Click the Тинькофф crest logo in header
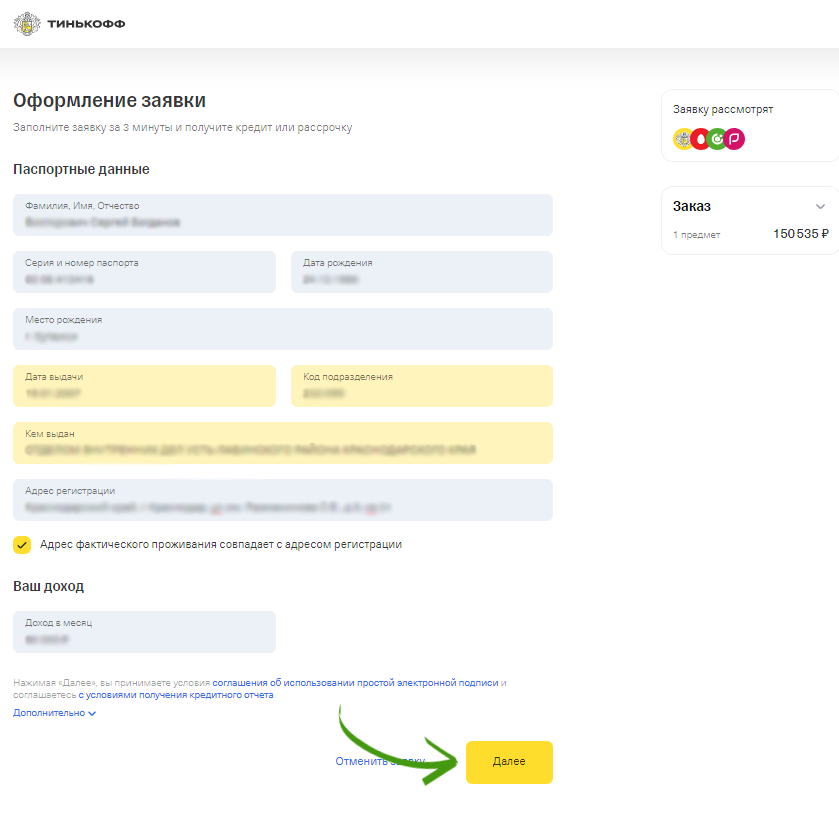Image resolution: width=839 pixels, height=819 pixels. [x=27, y=23]
